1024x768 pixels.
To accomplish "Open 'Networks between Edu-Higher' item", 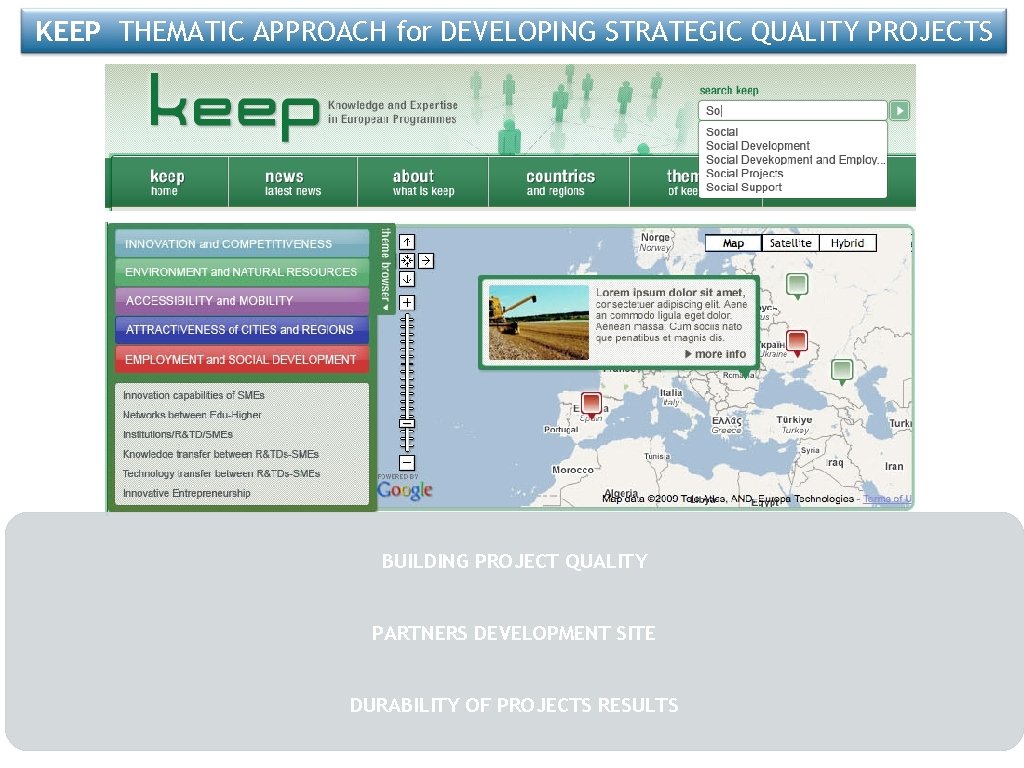I will 192,415.
